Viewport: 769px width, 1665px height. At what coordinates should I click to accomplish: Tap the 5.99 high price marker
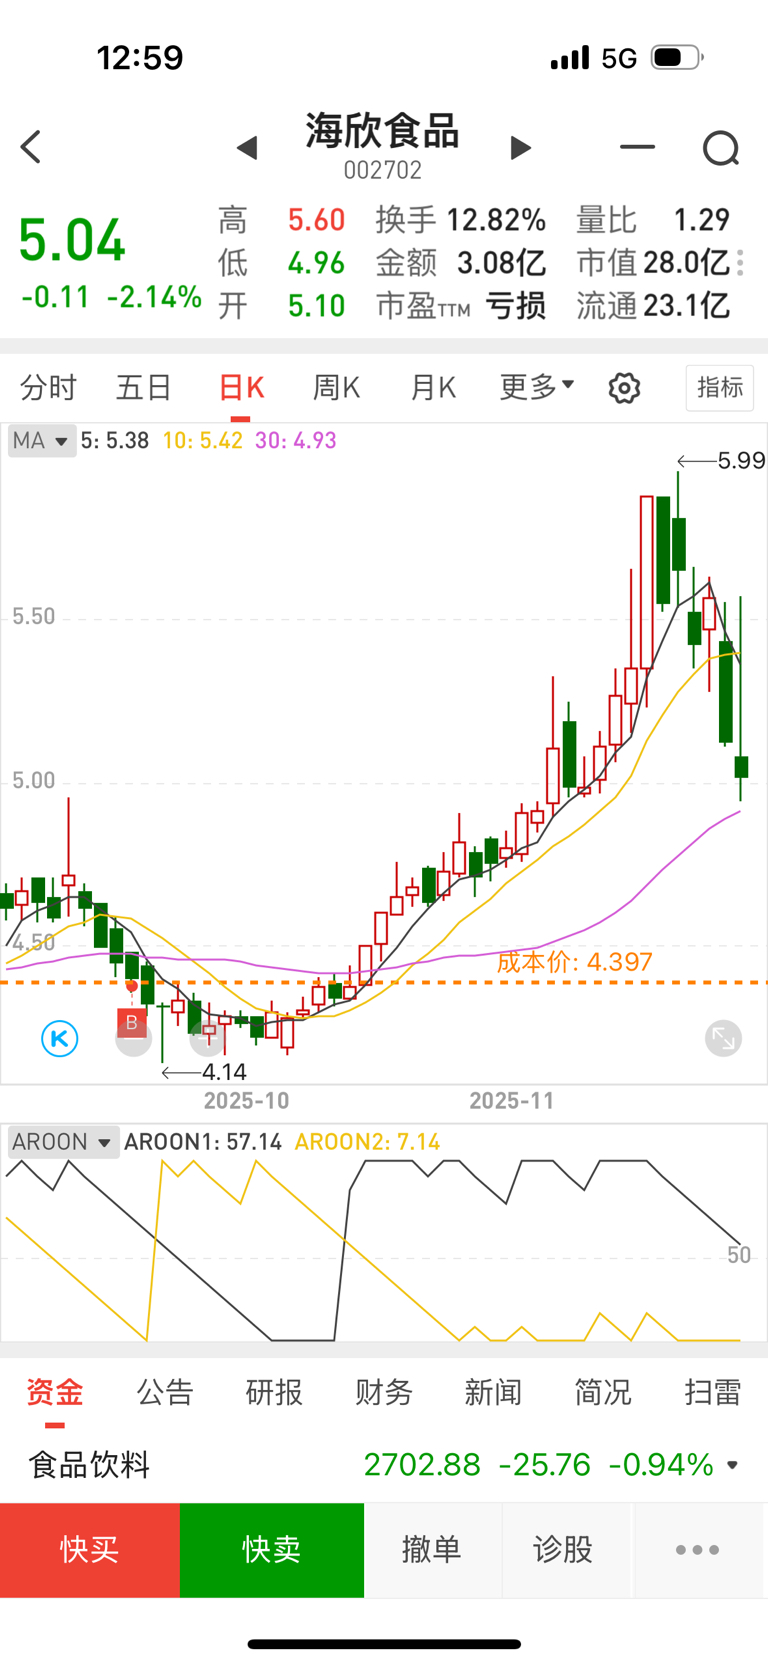(x=741, y=461)
